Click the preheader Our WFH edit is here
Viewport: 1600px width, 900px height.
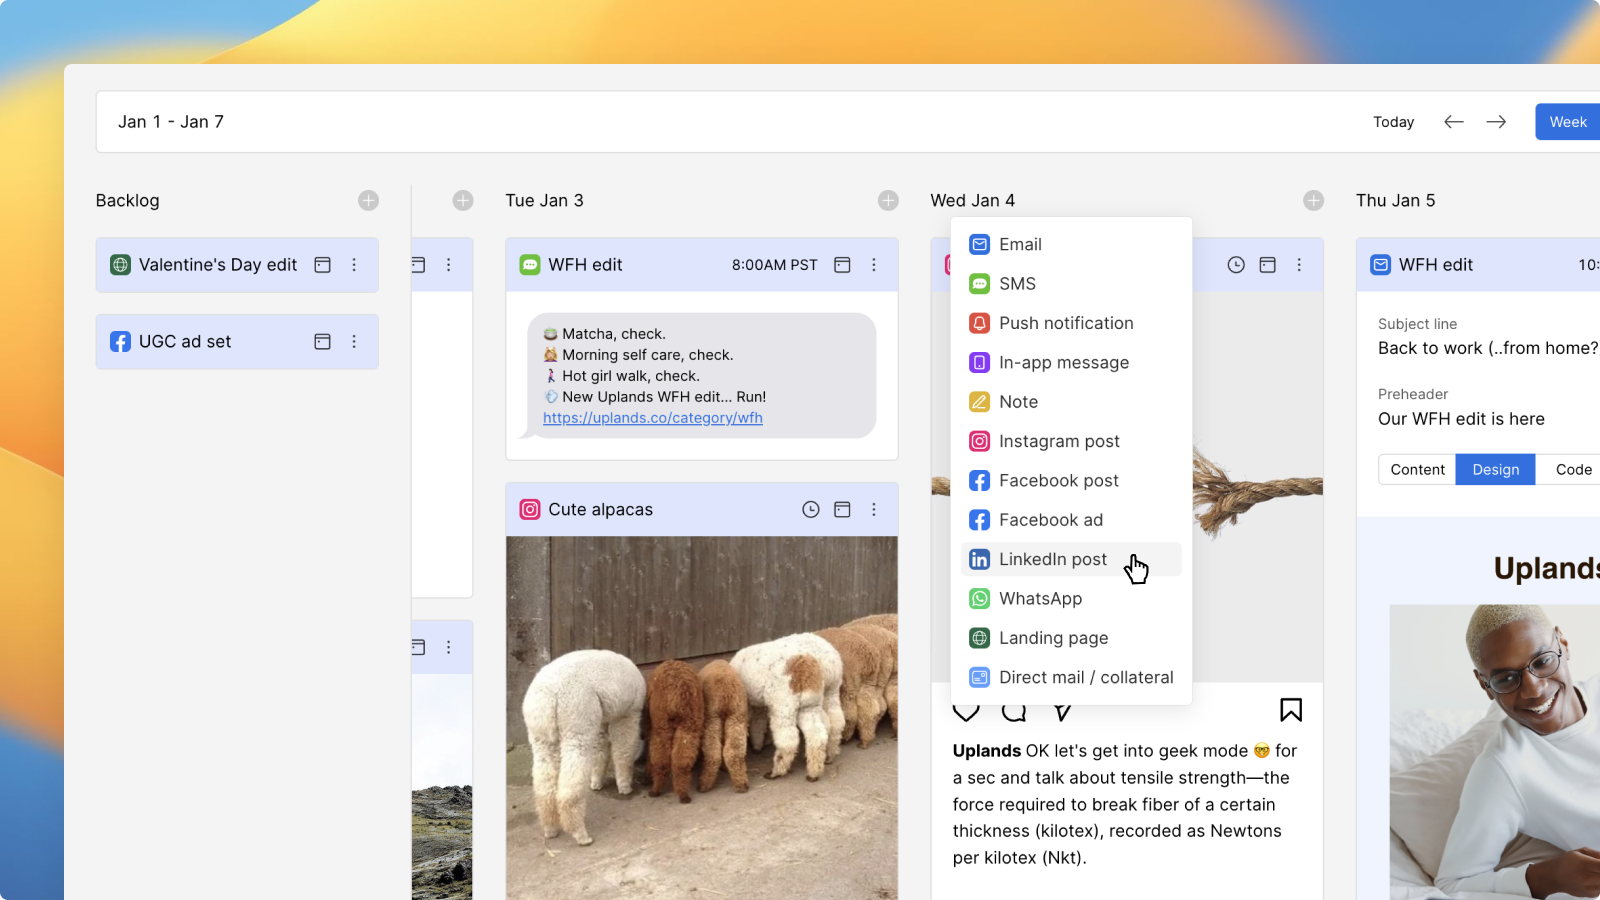pos(1461,419)
